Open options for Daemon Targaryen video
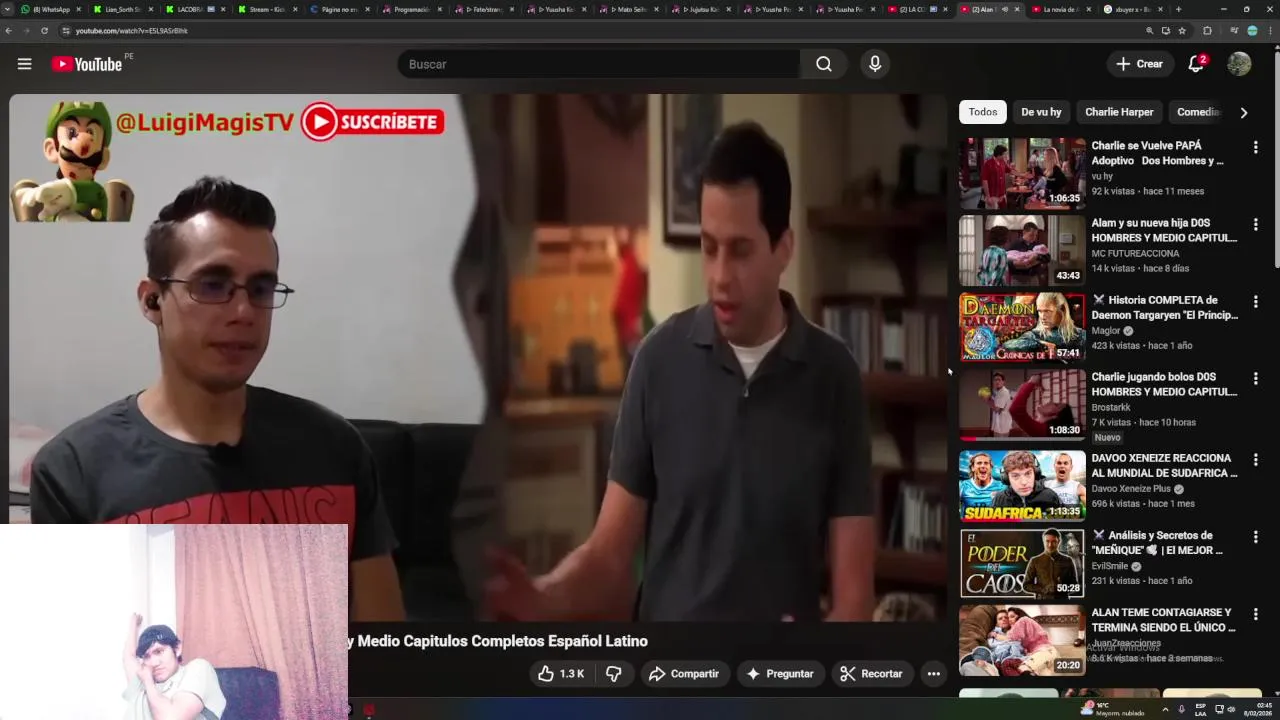Image resolution: width=1280 pixels, height=720 pixels. tap(1255, 301)
